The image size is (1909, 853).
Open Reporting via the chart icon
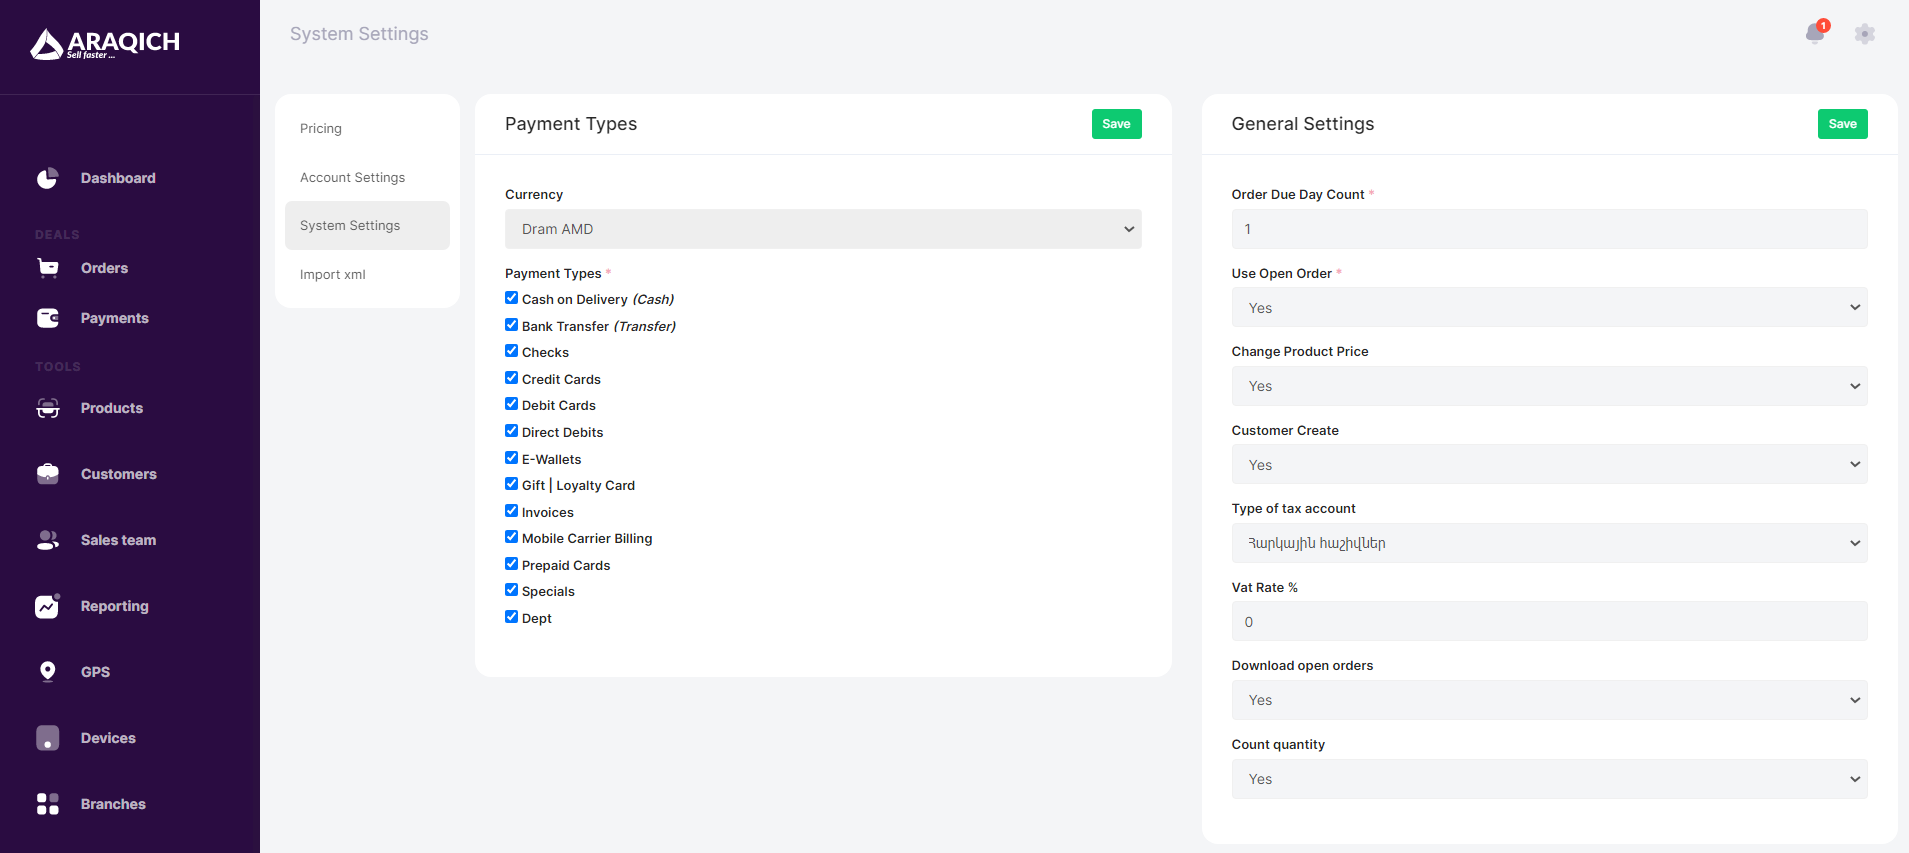[47, 606]
